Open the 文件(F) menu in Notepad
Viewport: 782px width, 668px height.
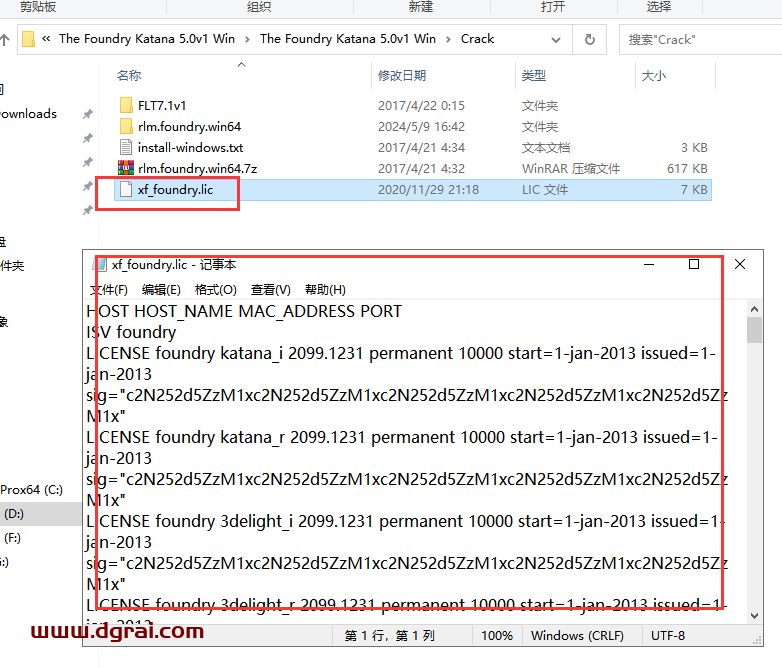point(109,290)
